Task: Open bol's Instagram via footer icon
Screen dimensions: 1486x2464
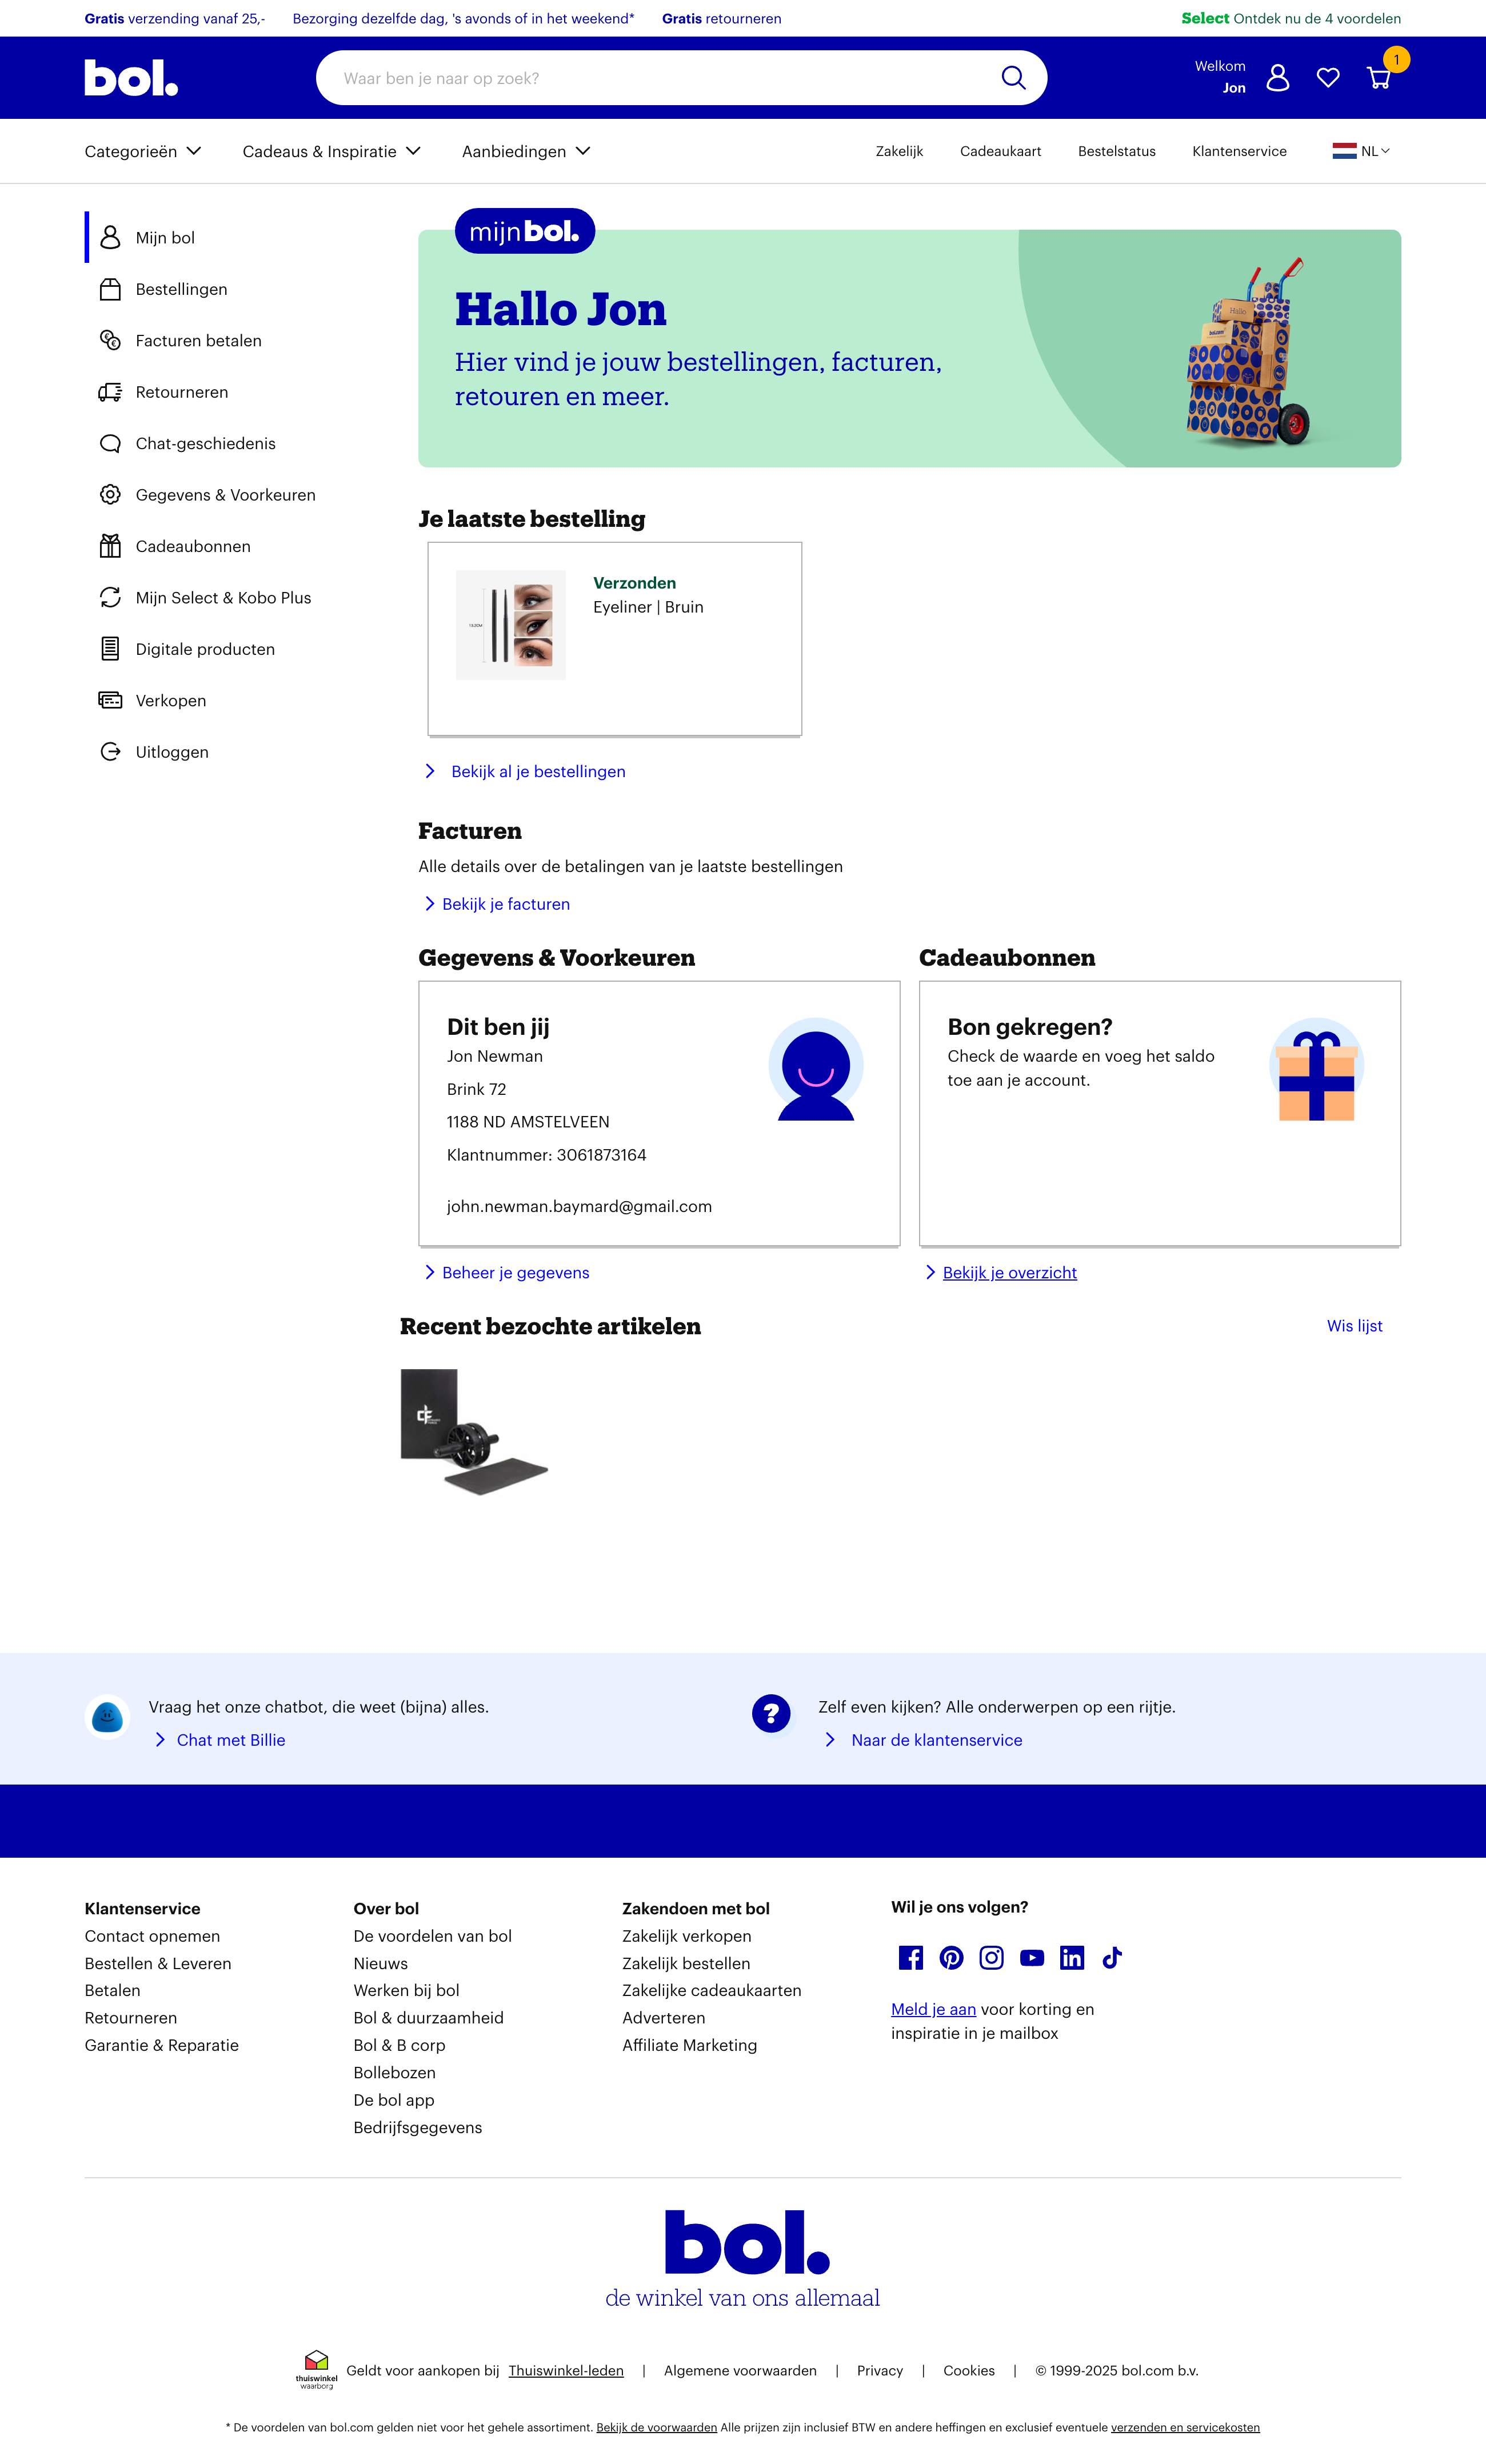Action: click(x=991, y=1958)
